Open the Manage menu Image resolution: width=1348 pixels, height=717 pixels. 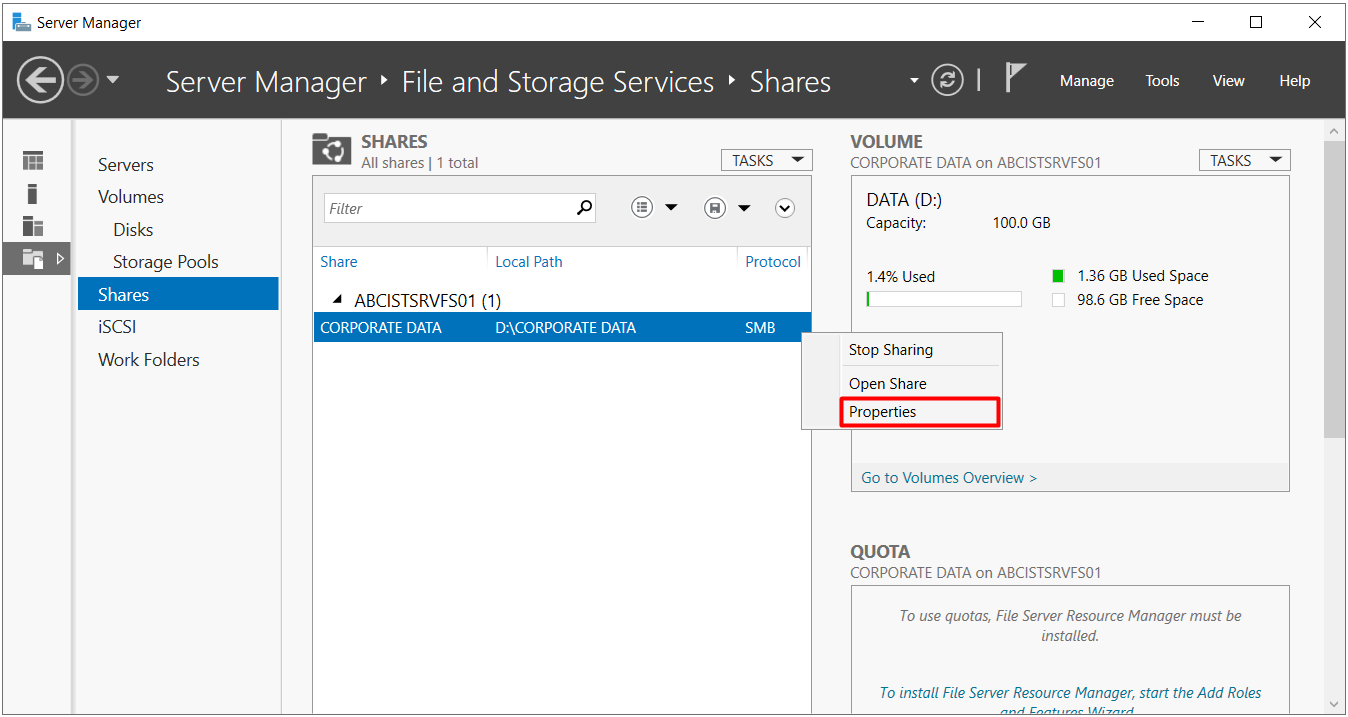[1087, 81]
